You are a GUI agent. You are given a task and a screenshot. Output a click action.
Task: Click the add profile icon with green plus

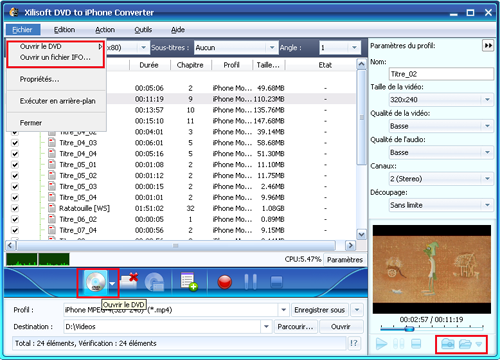tap(189, 282)
